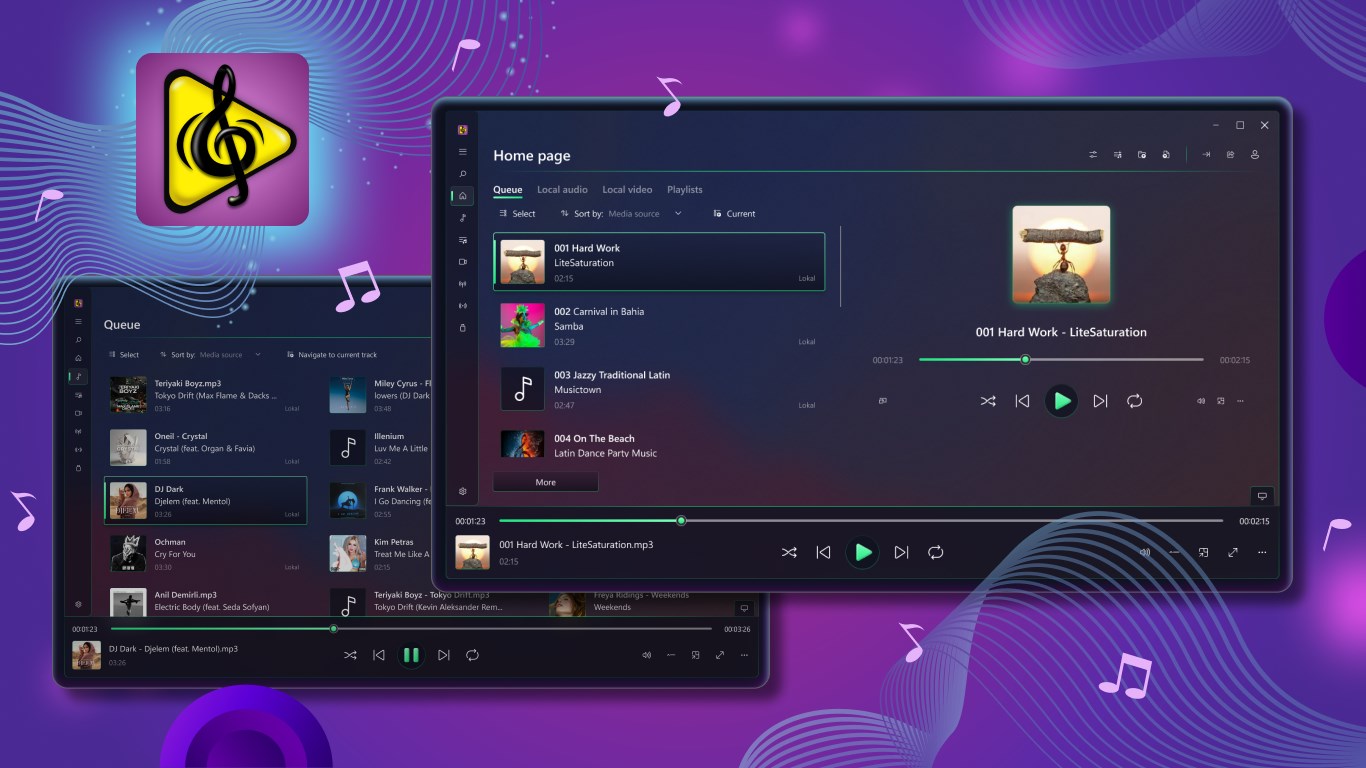This screenshot has height=768, width=1366.
Task: Click More button below track list
Action: tap(545, 482)
